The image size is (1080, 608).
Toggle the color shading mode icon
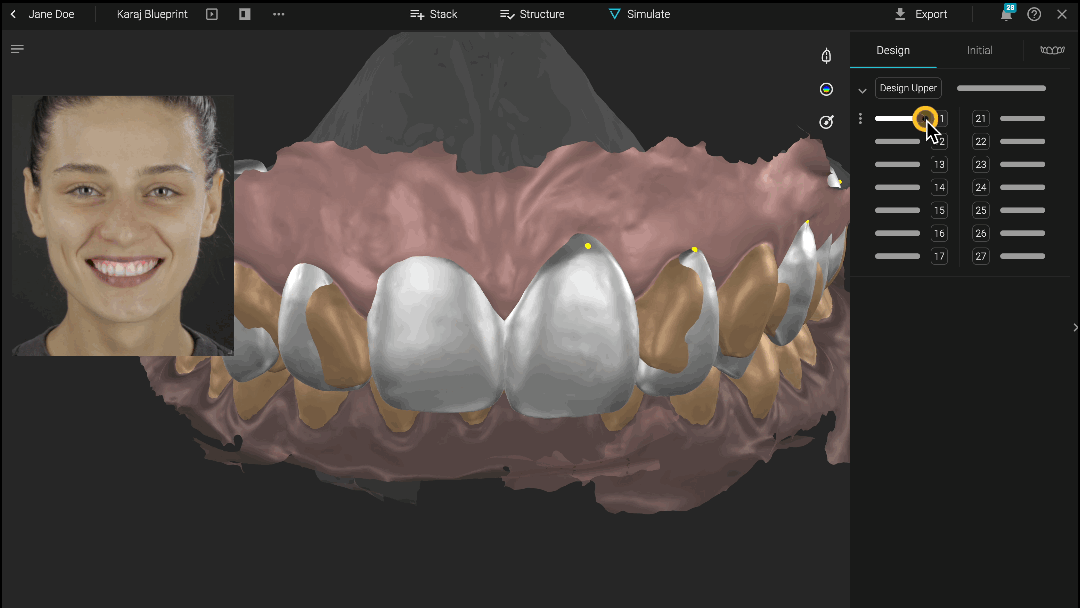point(826,89)
